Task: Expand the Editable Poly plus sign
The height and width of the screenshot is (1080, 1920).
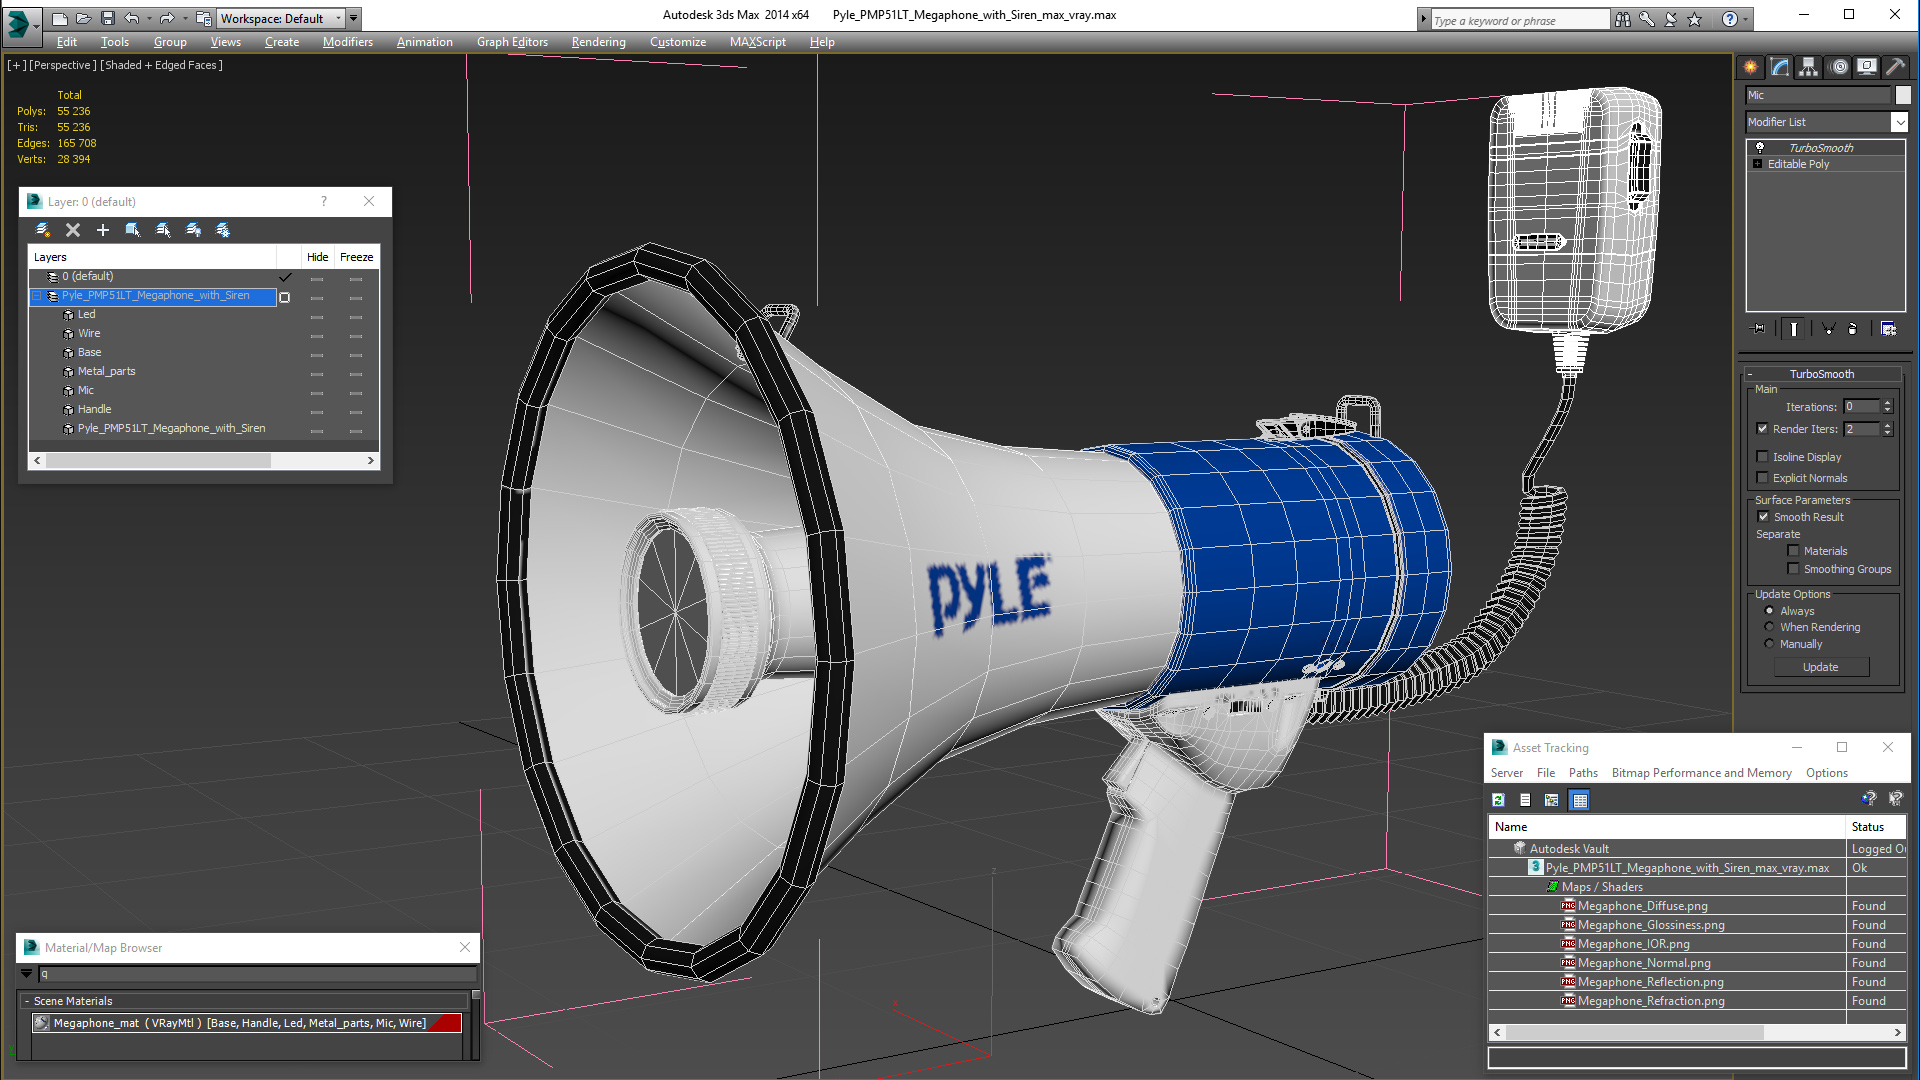Action: pos(1758,164)
